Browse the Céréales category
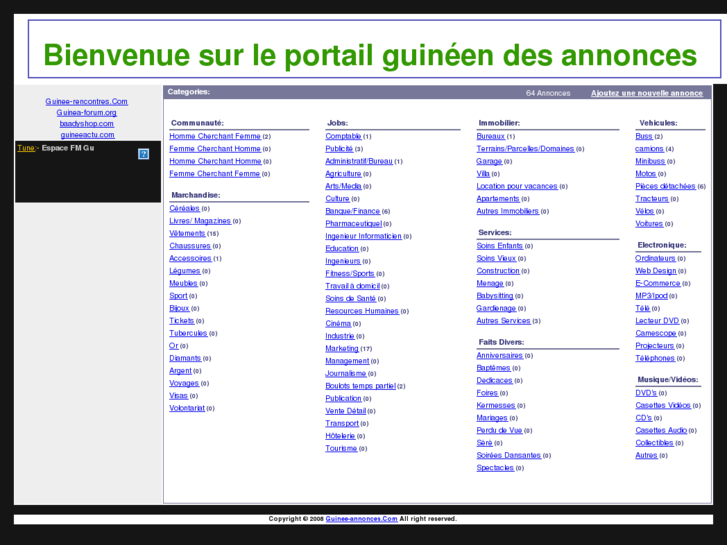The width and height of the screenshot is (727, 545). pos(184,208)
